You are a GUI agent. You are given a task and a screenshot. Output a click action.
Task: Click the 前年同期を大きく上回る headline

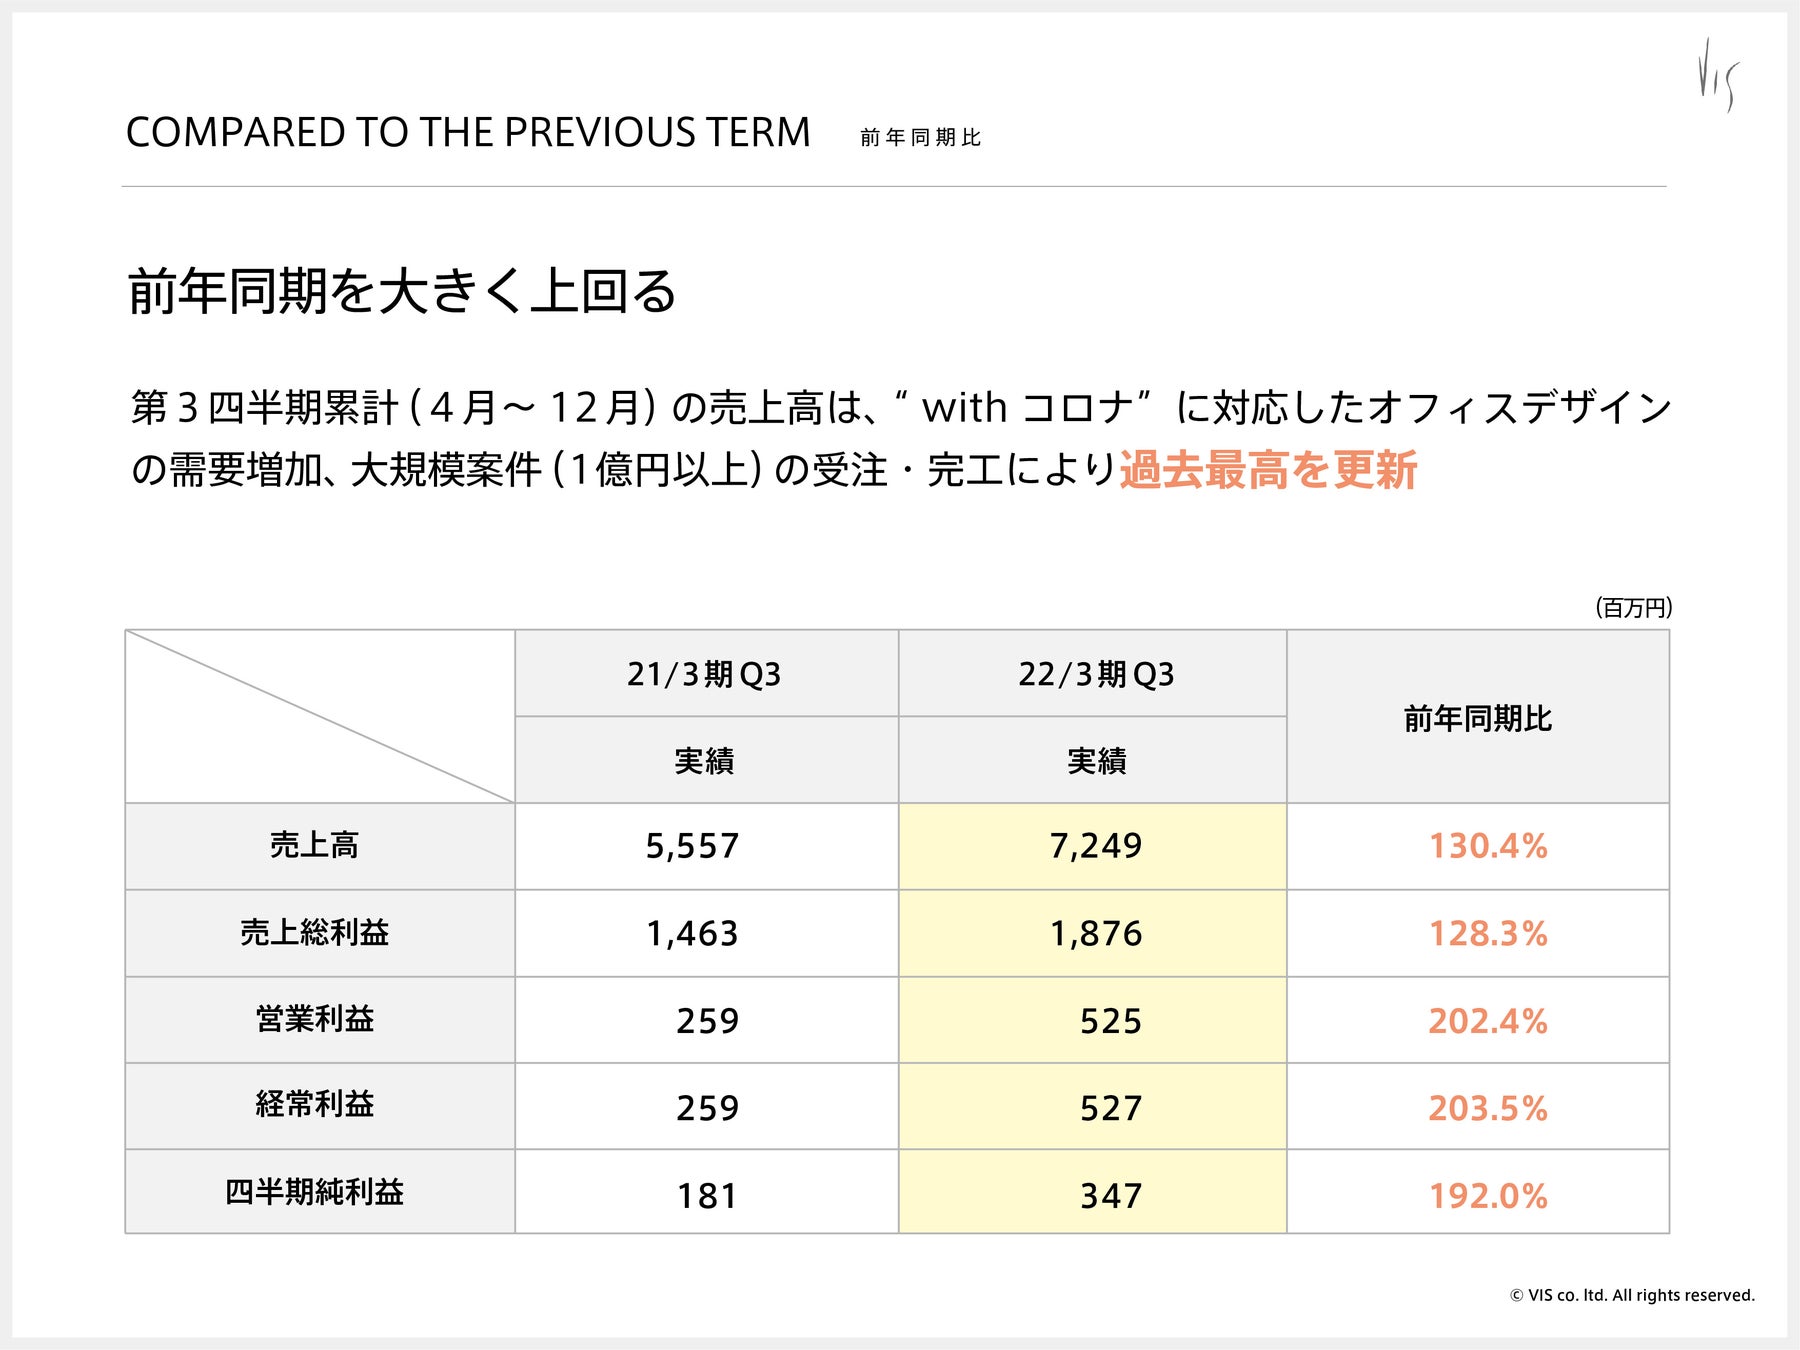[402, 292]
